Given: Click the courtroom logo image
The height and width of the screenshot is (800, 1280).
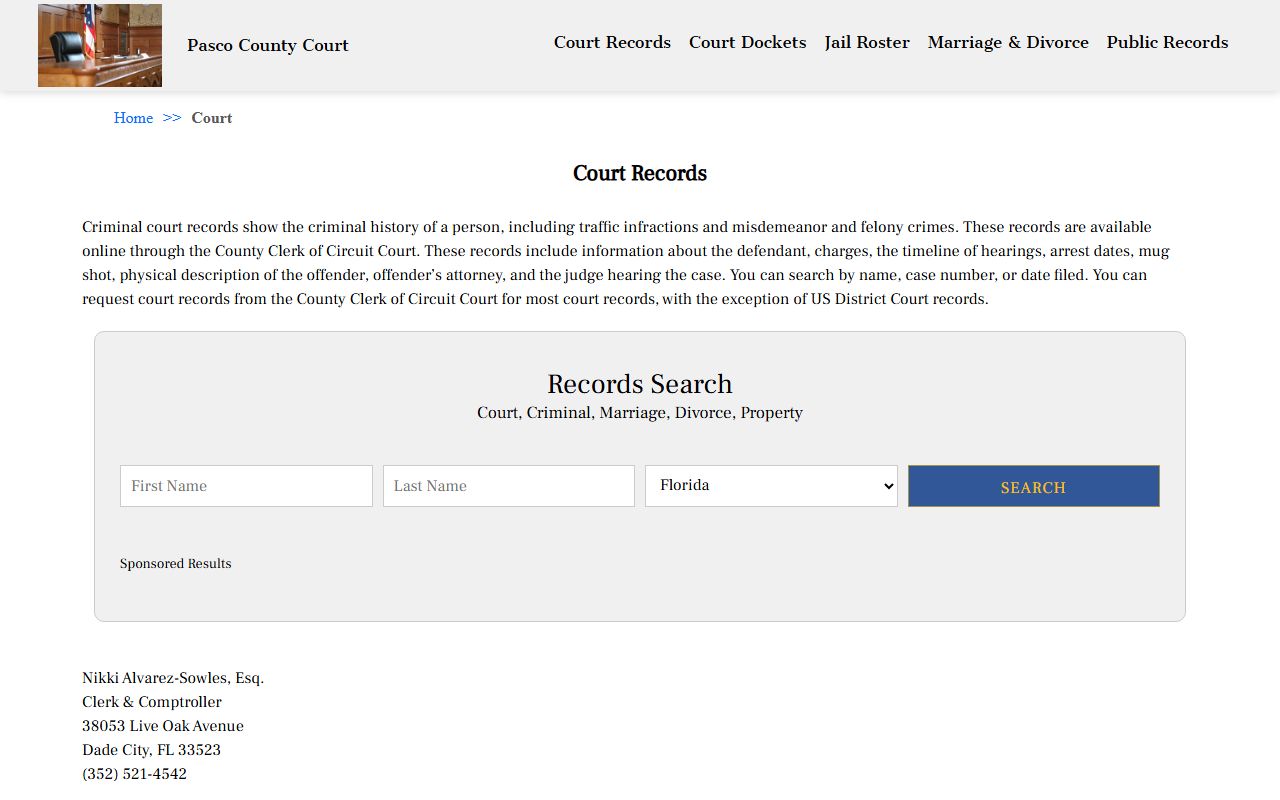Looking at the screenshot, I should (100, 45).
